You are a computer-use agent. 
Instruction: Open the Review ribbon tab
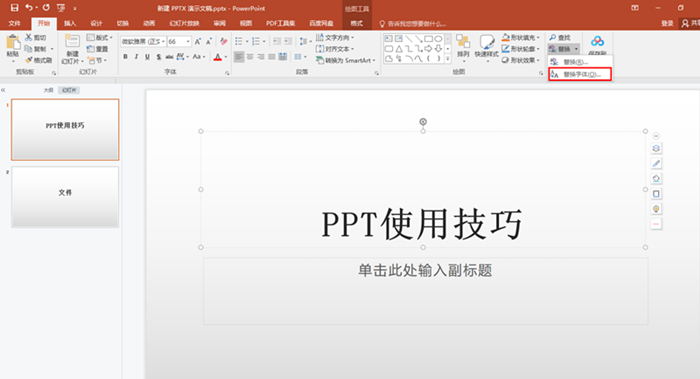pos(219,23)
